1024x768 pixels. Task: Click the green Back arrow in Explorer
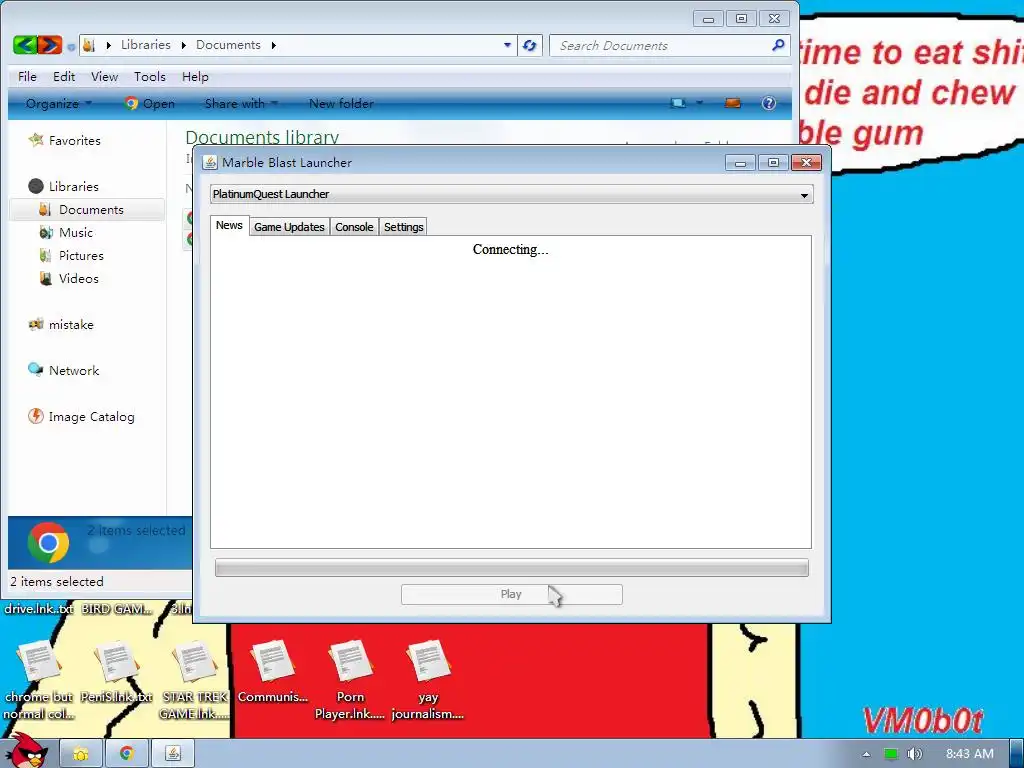tap(25, 44)
